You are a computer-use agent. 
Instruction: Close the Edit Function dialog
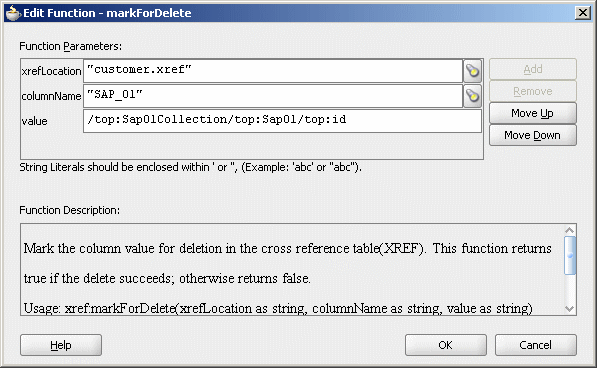click(x=583, y=13)
